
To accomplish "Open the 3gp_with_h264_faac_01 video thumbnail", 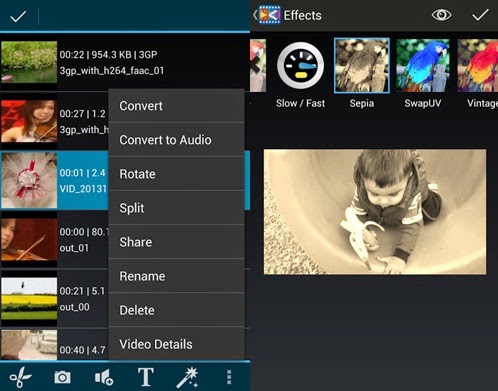I will click(x=29, y=62).
